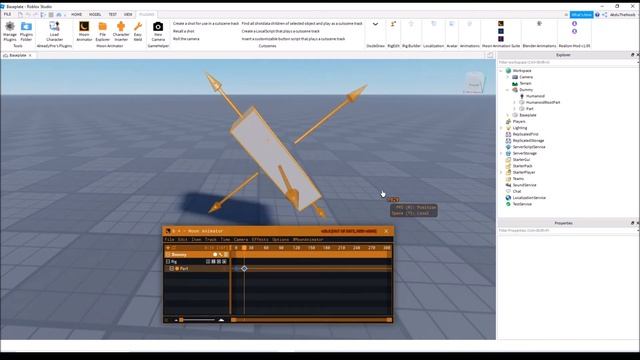This screenshot has width=640, height=360.
Task: Toggle the Dummy track checkbox in Moon Animator
Action: (168, 255)
